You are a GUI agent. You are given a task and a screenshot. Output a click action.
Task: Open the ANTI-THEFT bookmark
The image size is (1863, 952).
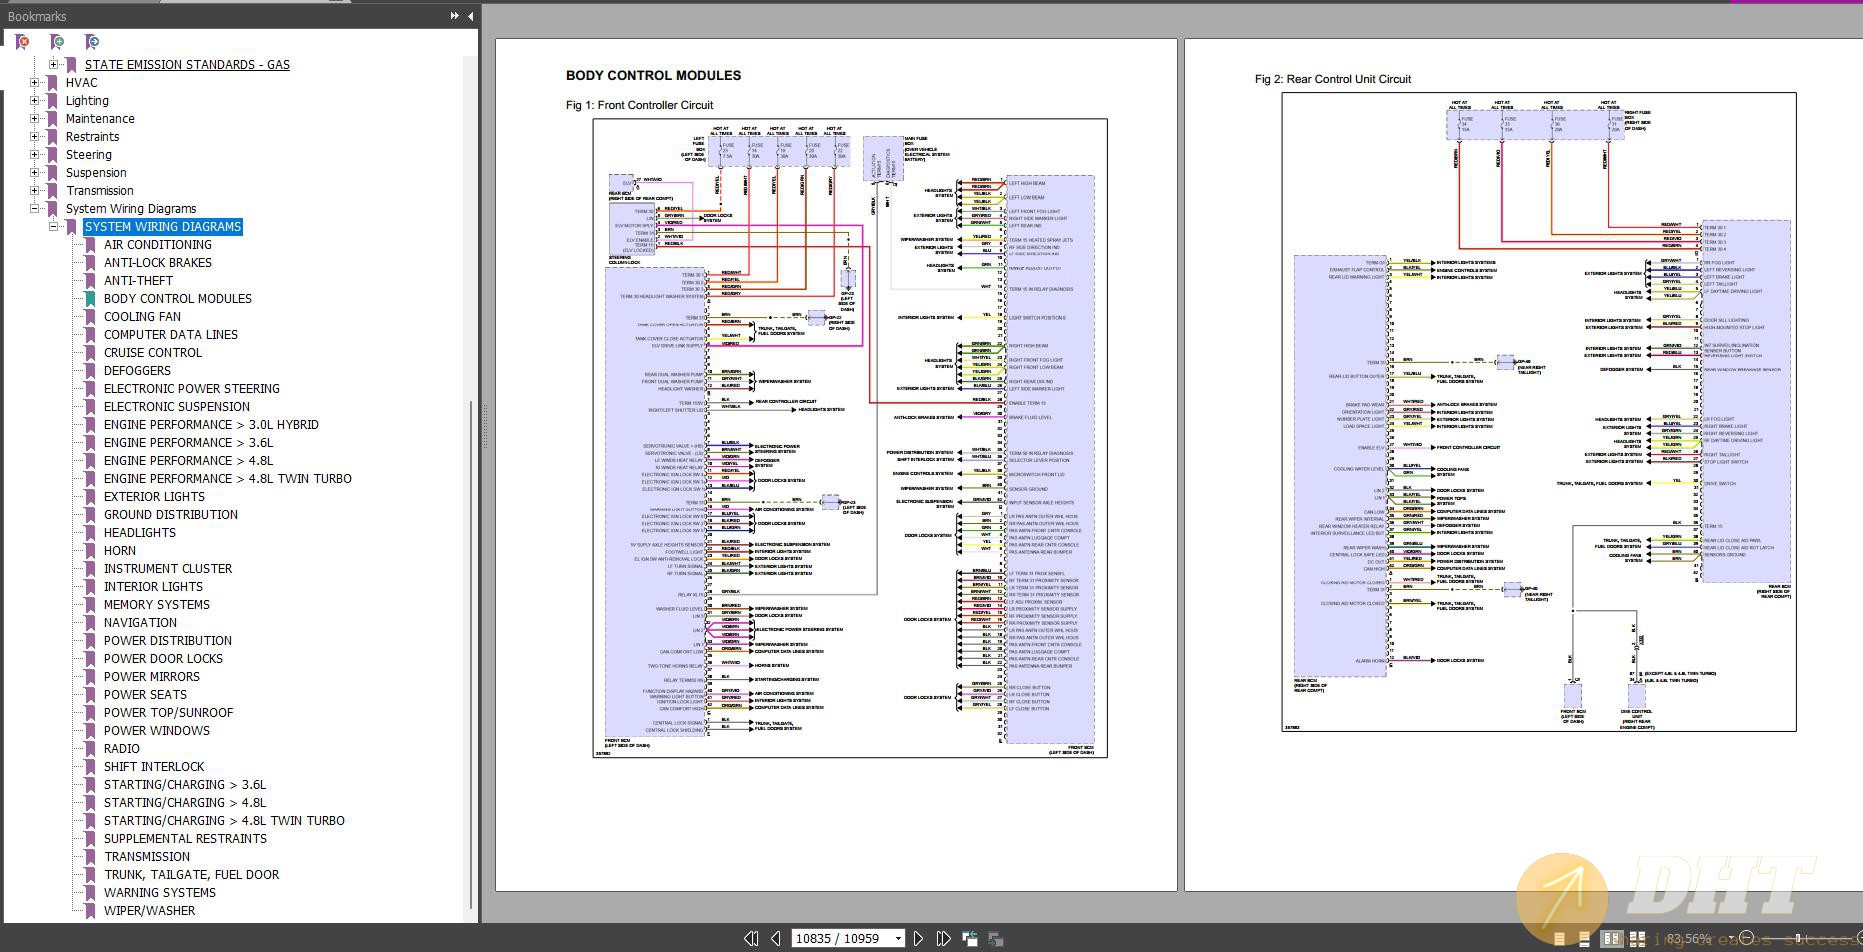tap(138, 281)
